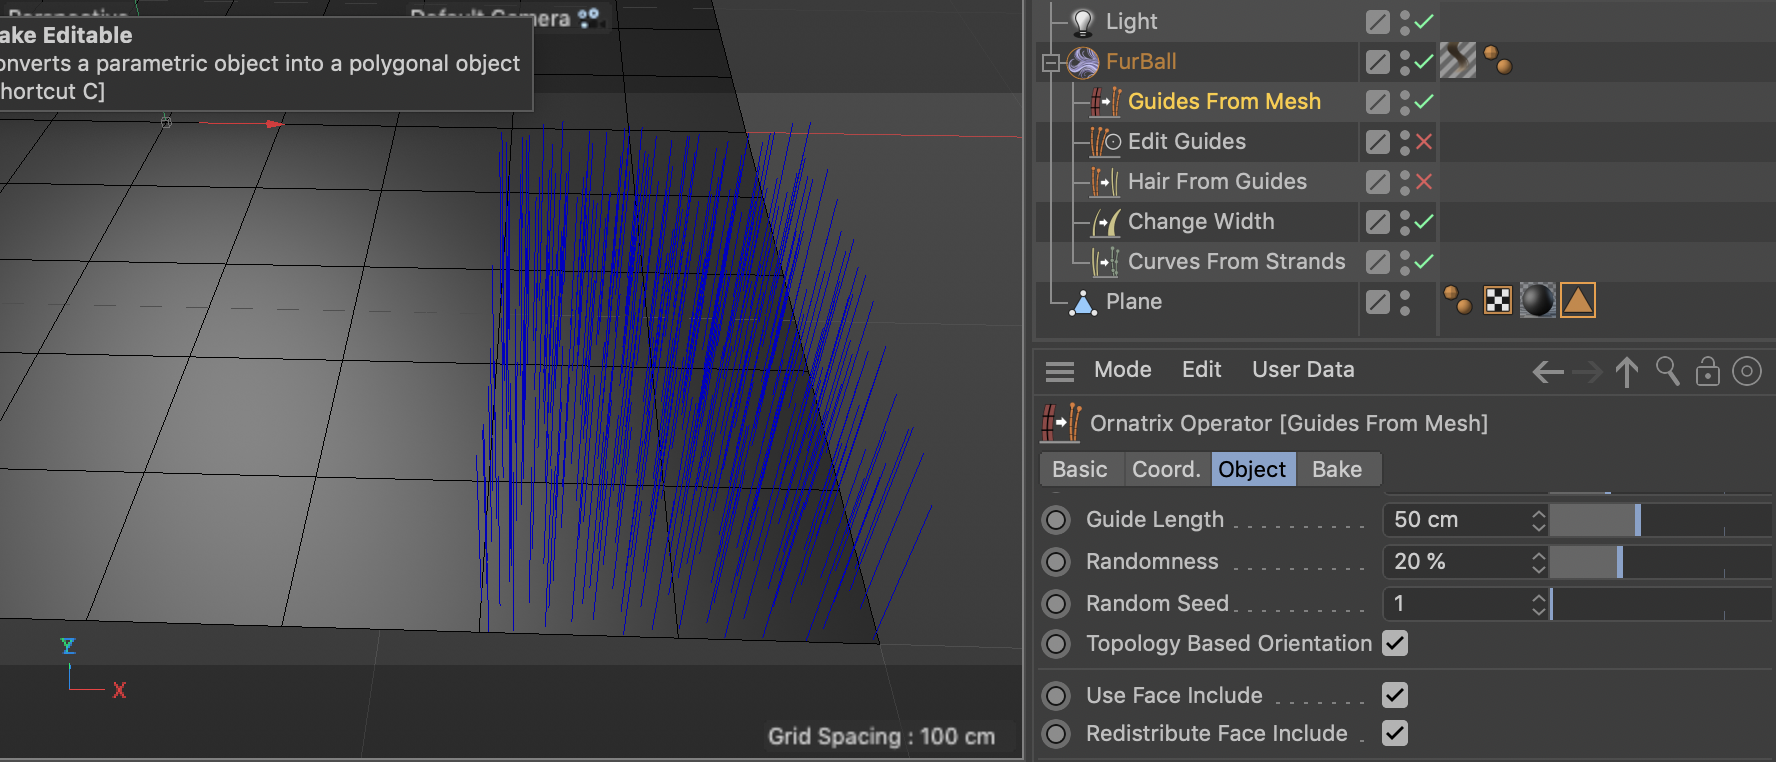Click the new Attributes manager target icon

1746,372
